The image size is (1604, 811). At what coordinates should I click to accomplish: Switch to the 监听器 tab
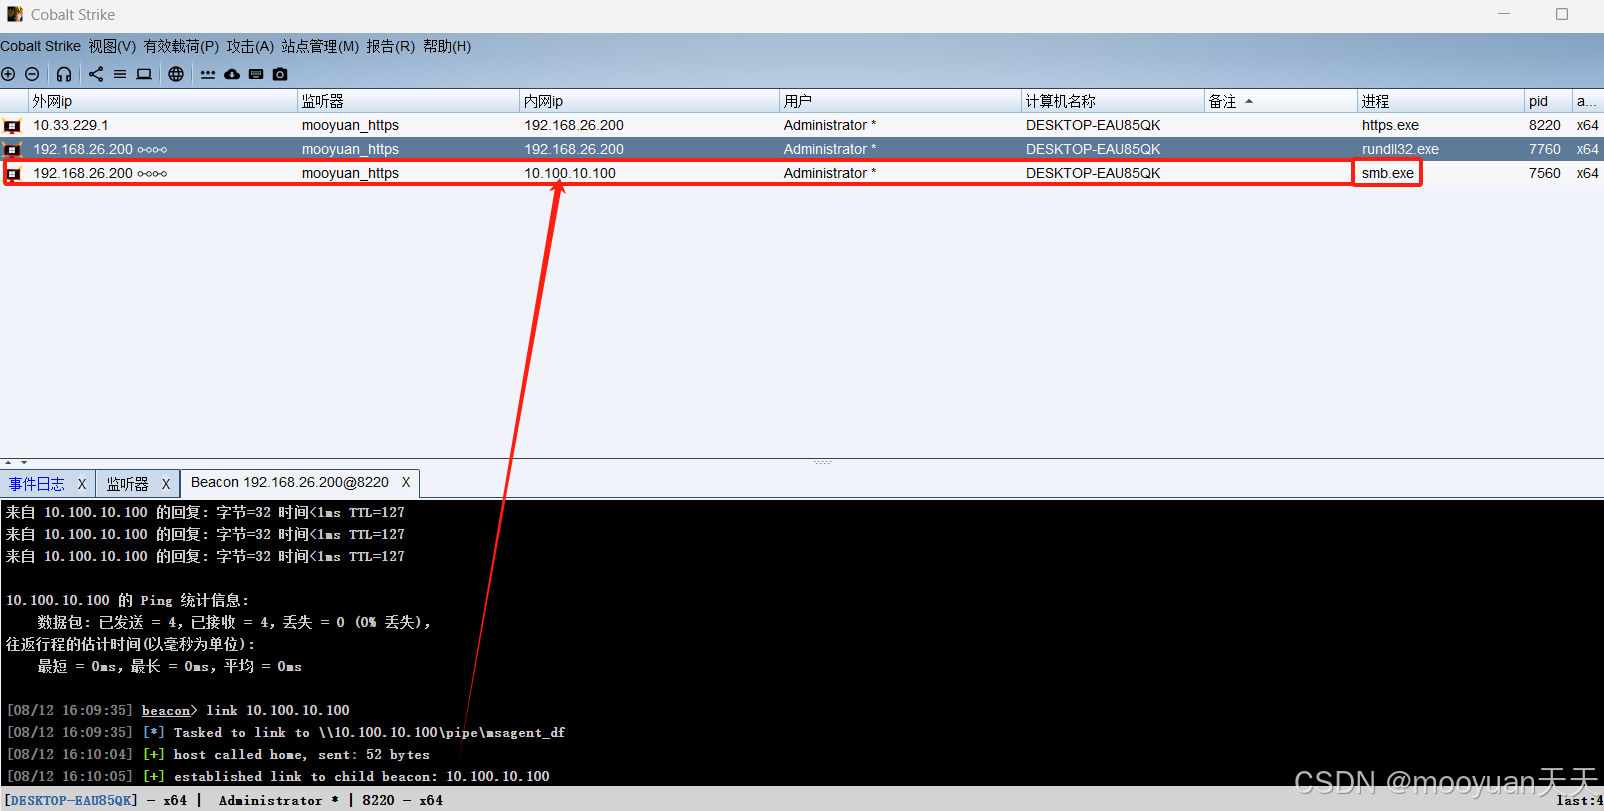click(127, 484)
